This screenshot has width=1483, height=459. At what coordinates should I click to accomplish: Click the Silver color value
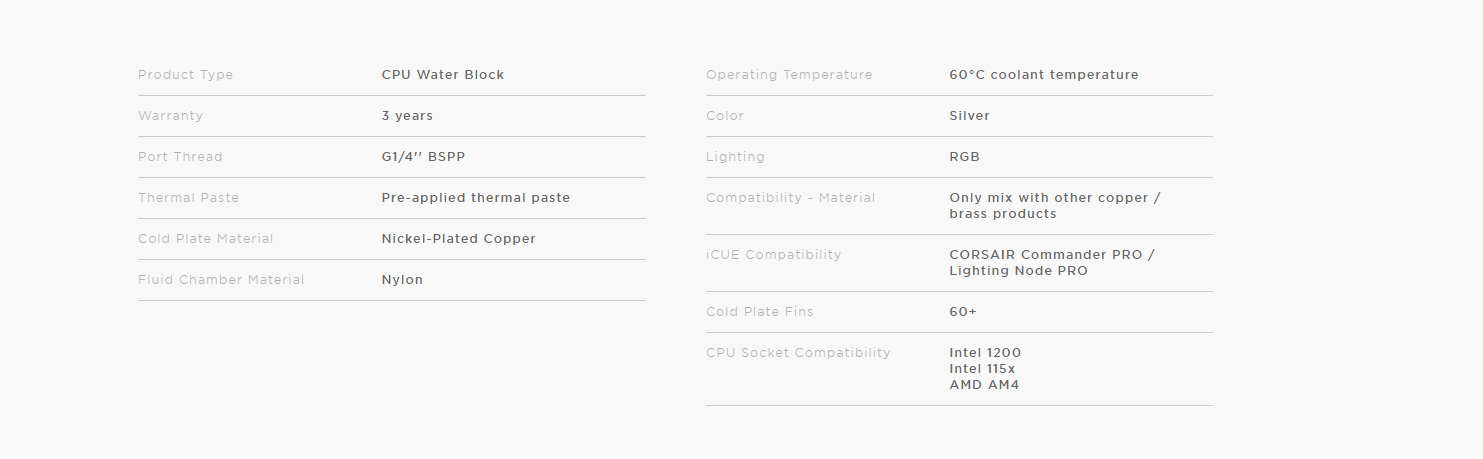970,116
